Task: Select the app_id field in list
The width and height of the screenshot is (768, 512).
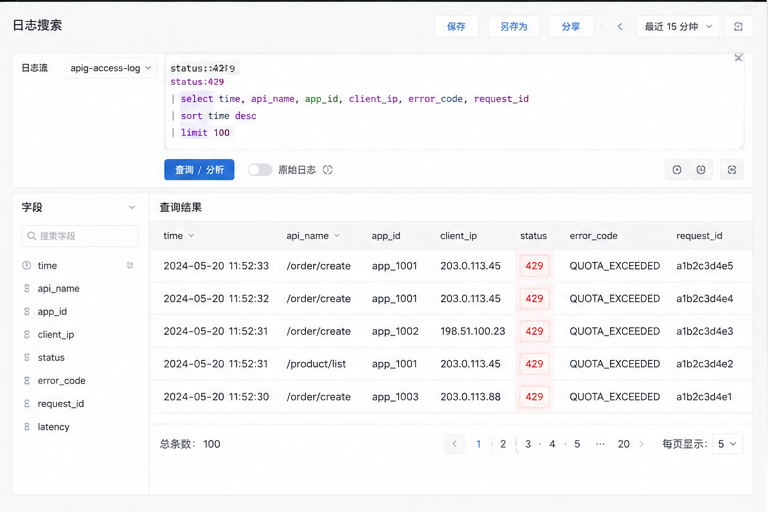Action: (x=52, y=311)
